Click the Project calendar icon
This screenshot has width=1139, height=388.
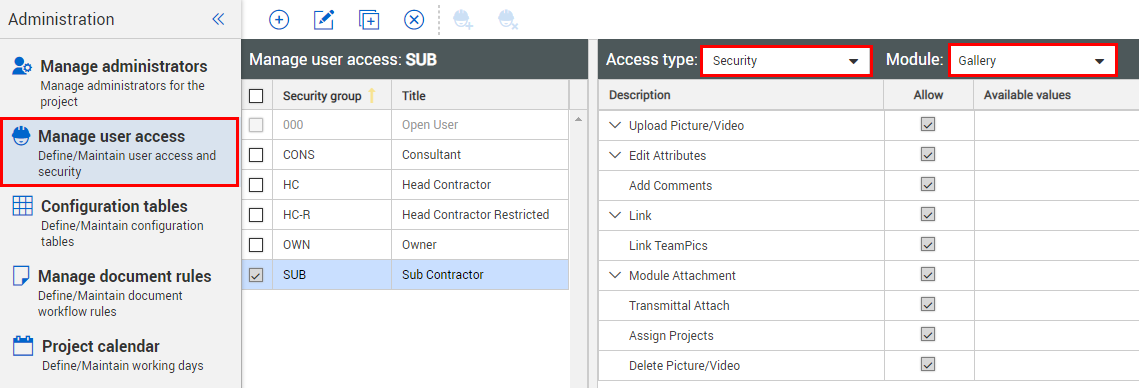click(x=23, y=346)
